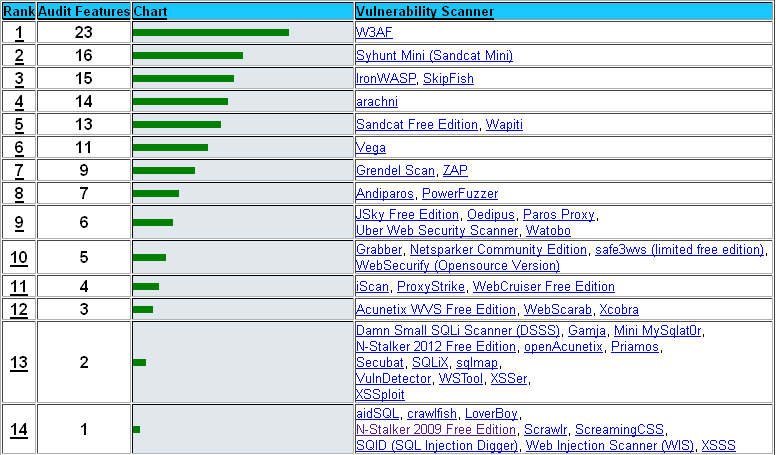Open the Vega scanner link
Image resolution: width=776 pixels, height=455 pixels.
coord(371,148)
